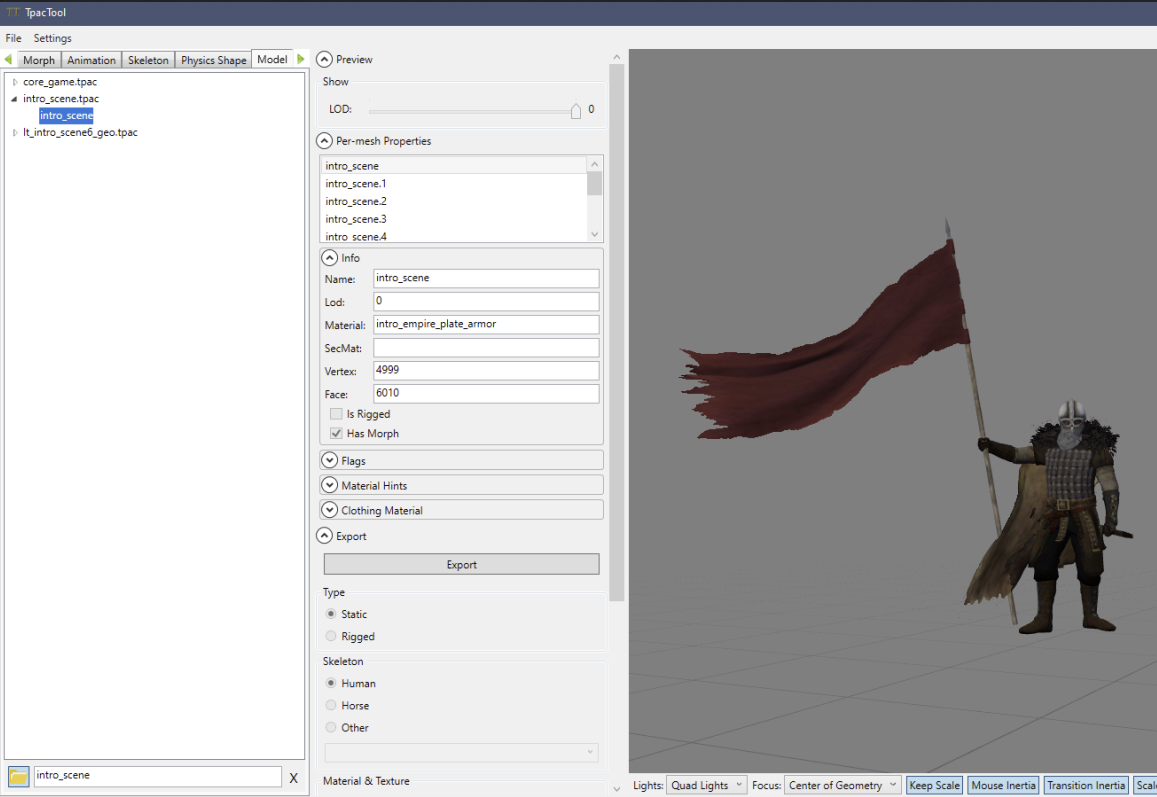Click the TpacTool title bar icon
The height and width of the screenshot is (797, 1157).
(13, 13)
